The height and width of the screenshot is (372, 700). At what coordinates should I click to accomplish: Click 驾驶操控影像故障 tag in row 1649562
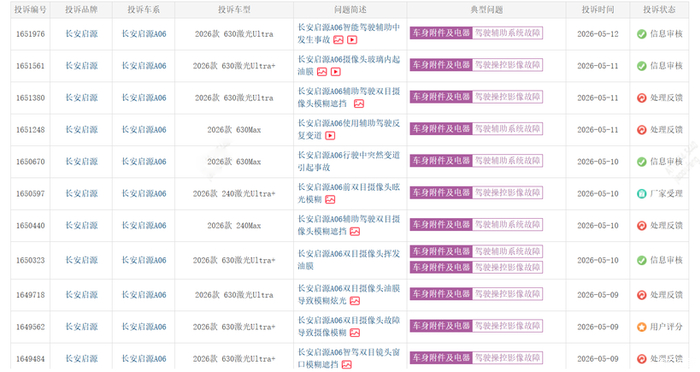pos(508,326)
